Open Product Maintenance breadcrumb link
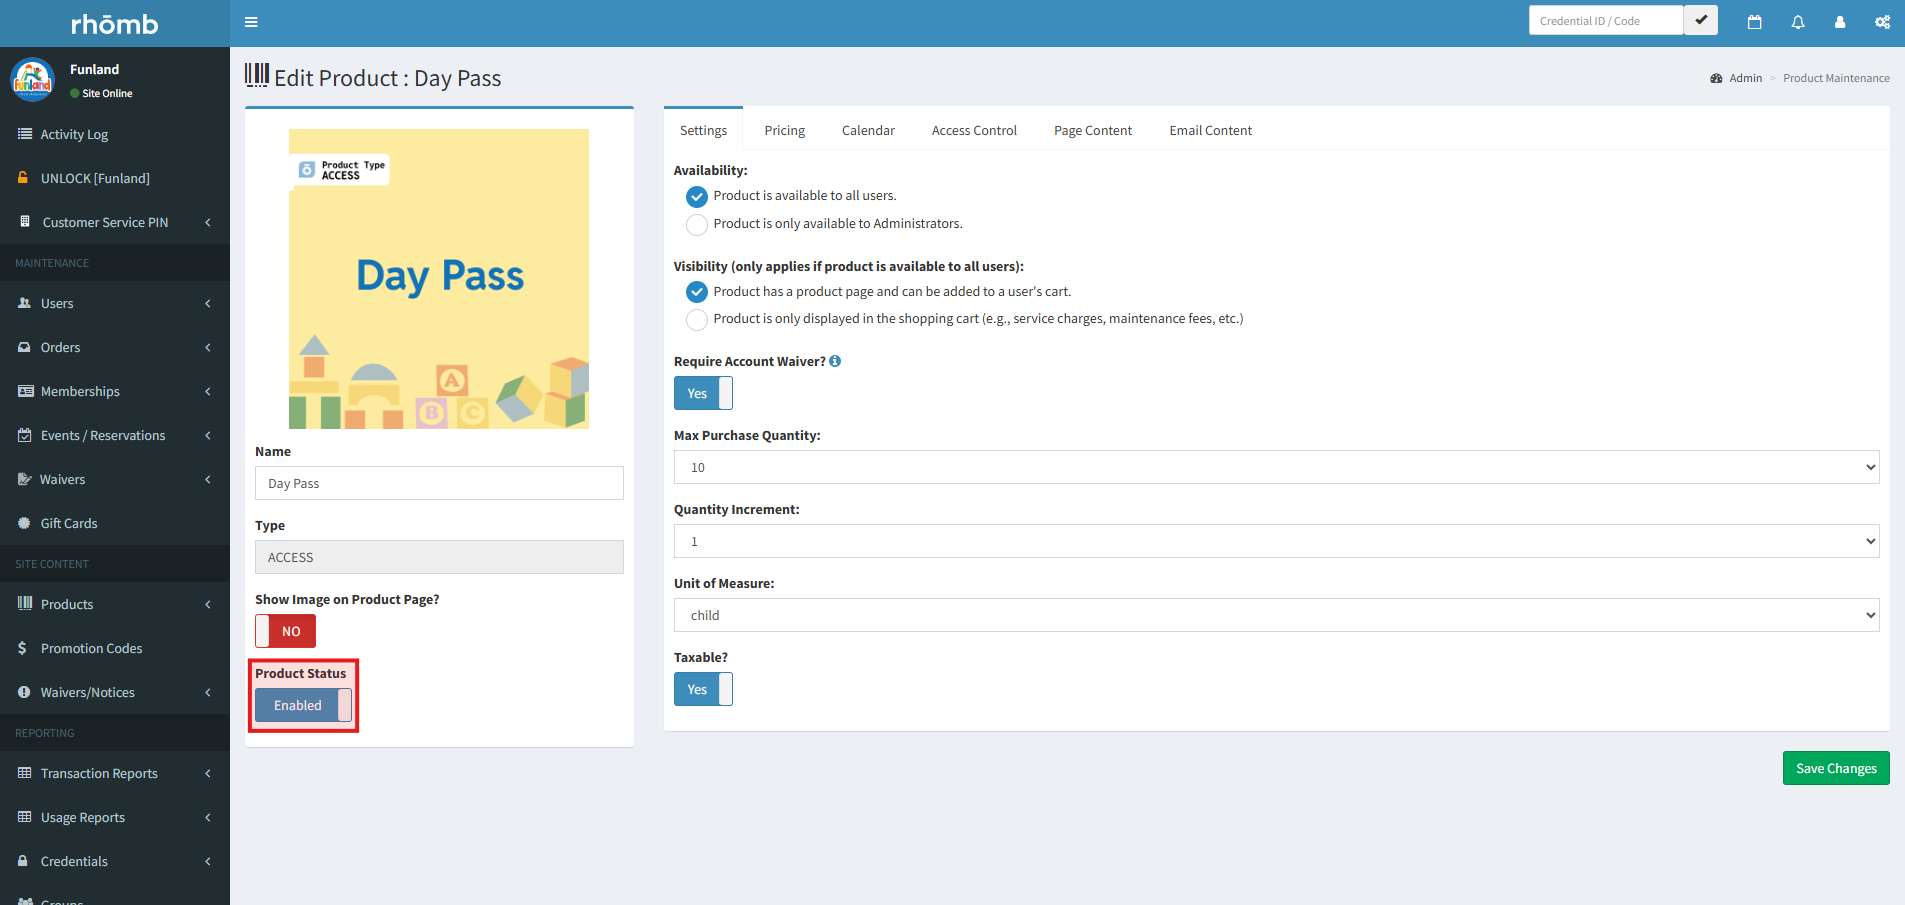 click(x=1836, y=78)
